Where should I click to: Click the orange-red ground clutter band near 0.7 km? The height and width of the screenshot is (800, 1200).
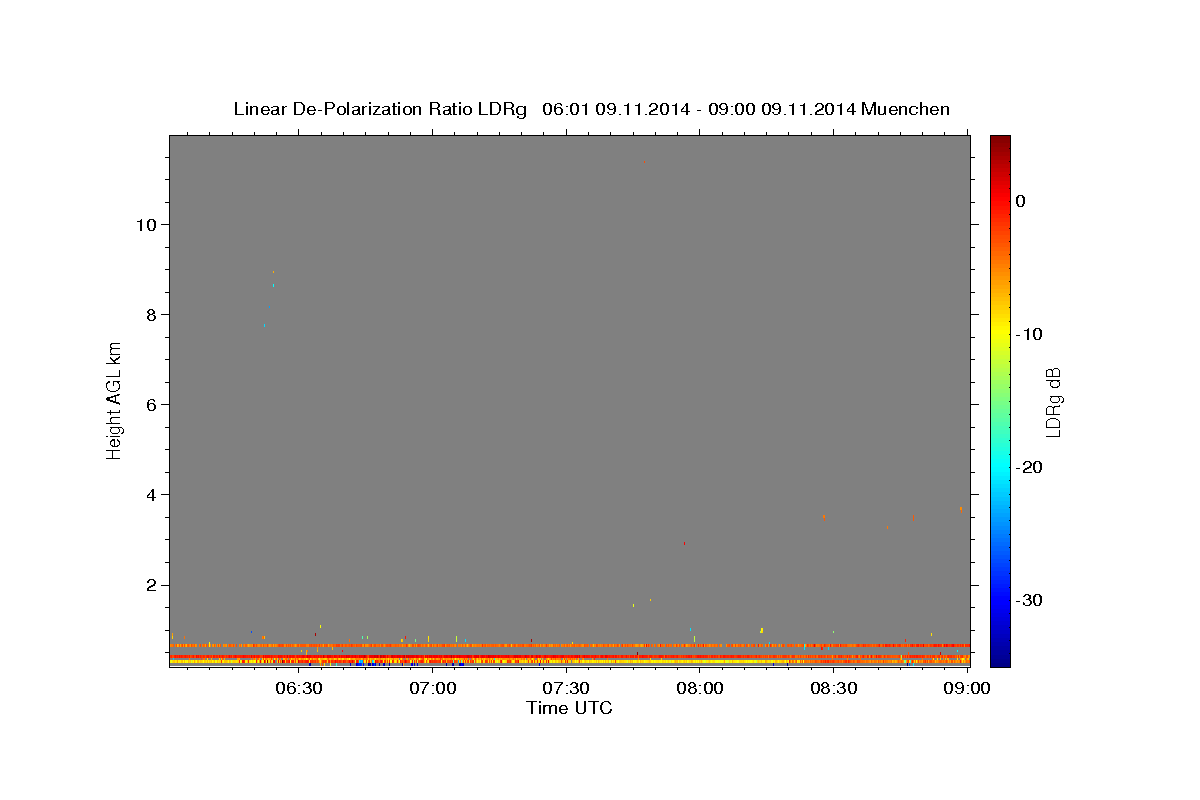tap(569, 645)
